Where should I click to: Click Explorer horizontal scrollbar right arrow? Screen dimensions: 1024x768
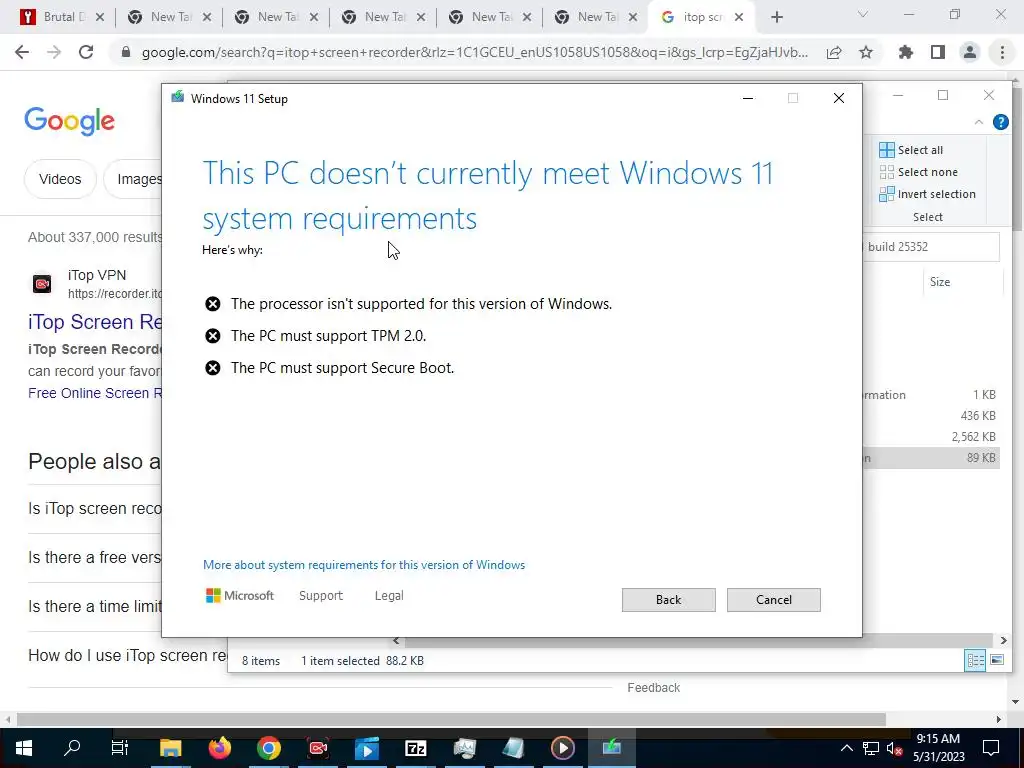coord(1004,641)
